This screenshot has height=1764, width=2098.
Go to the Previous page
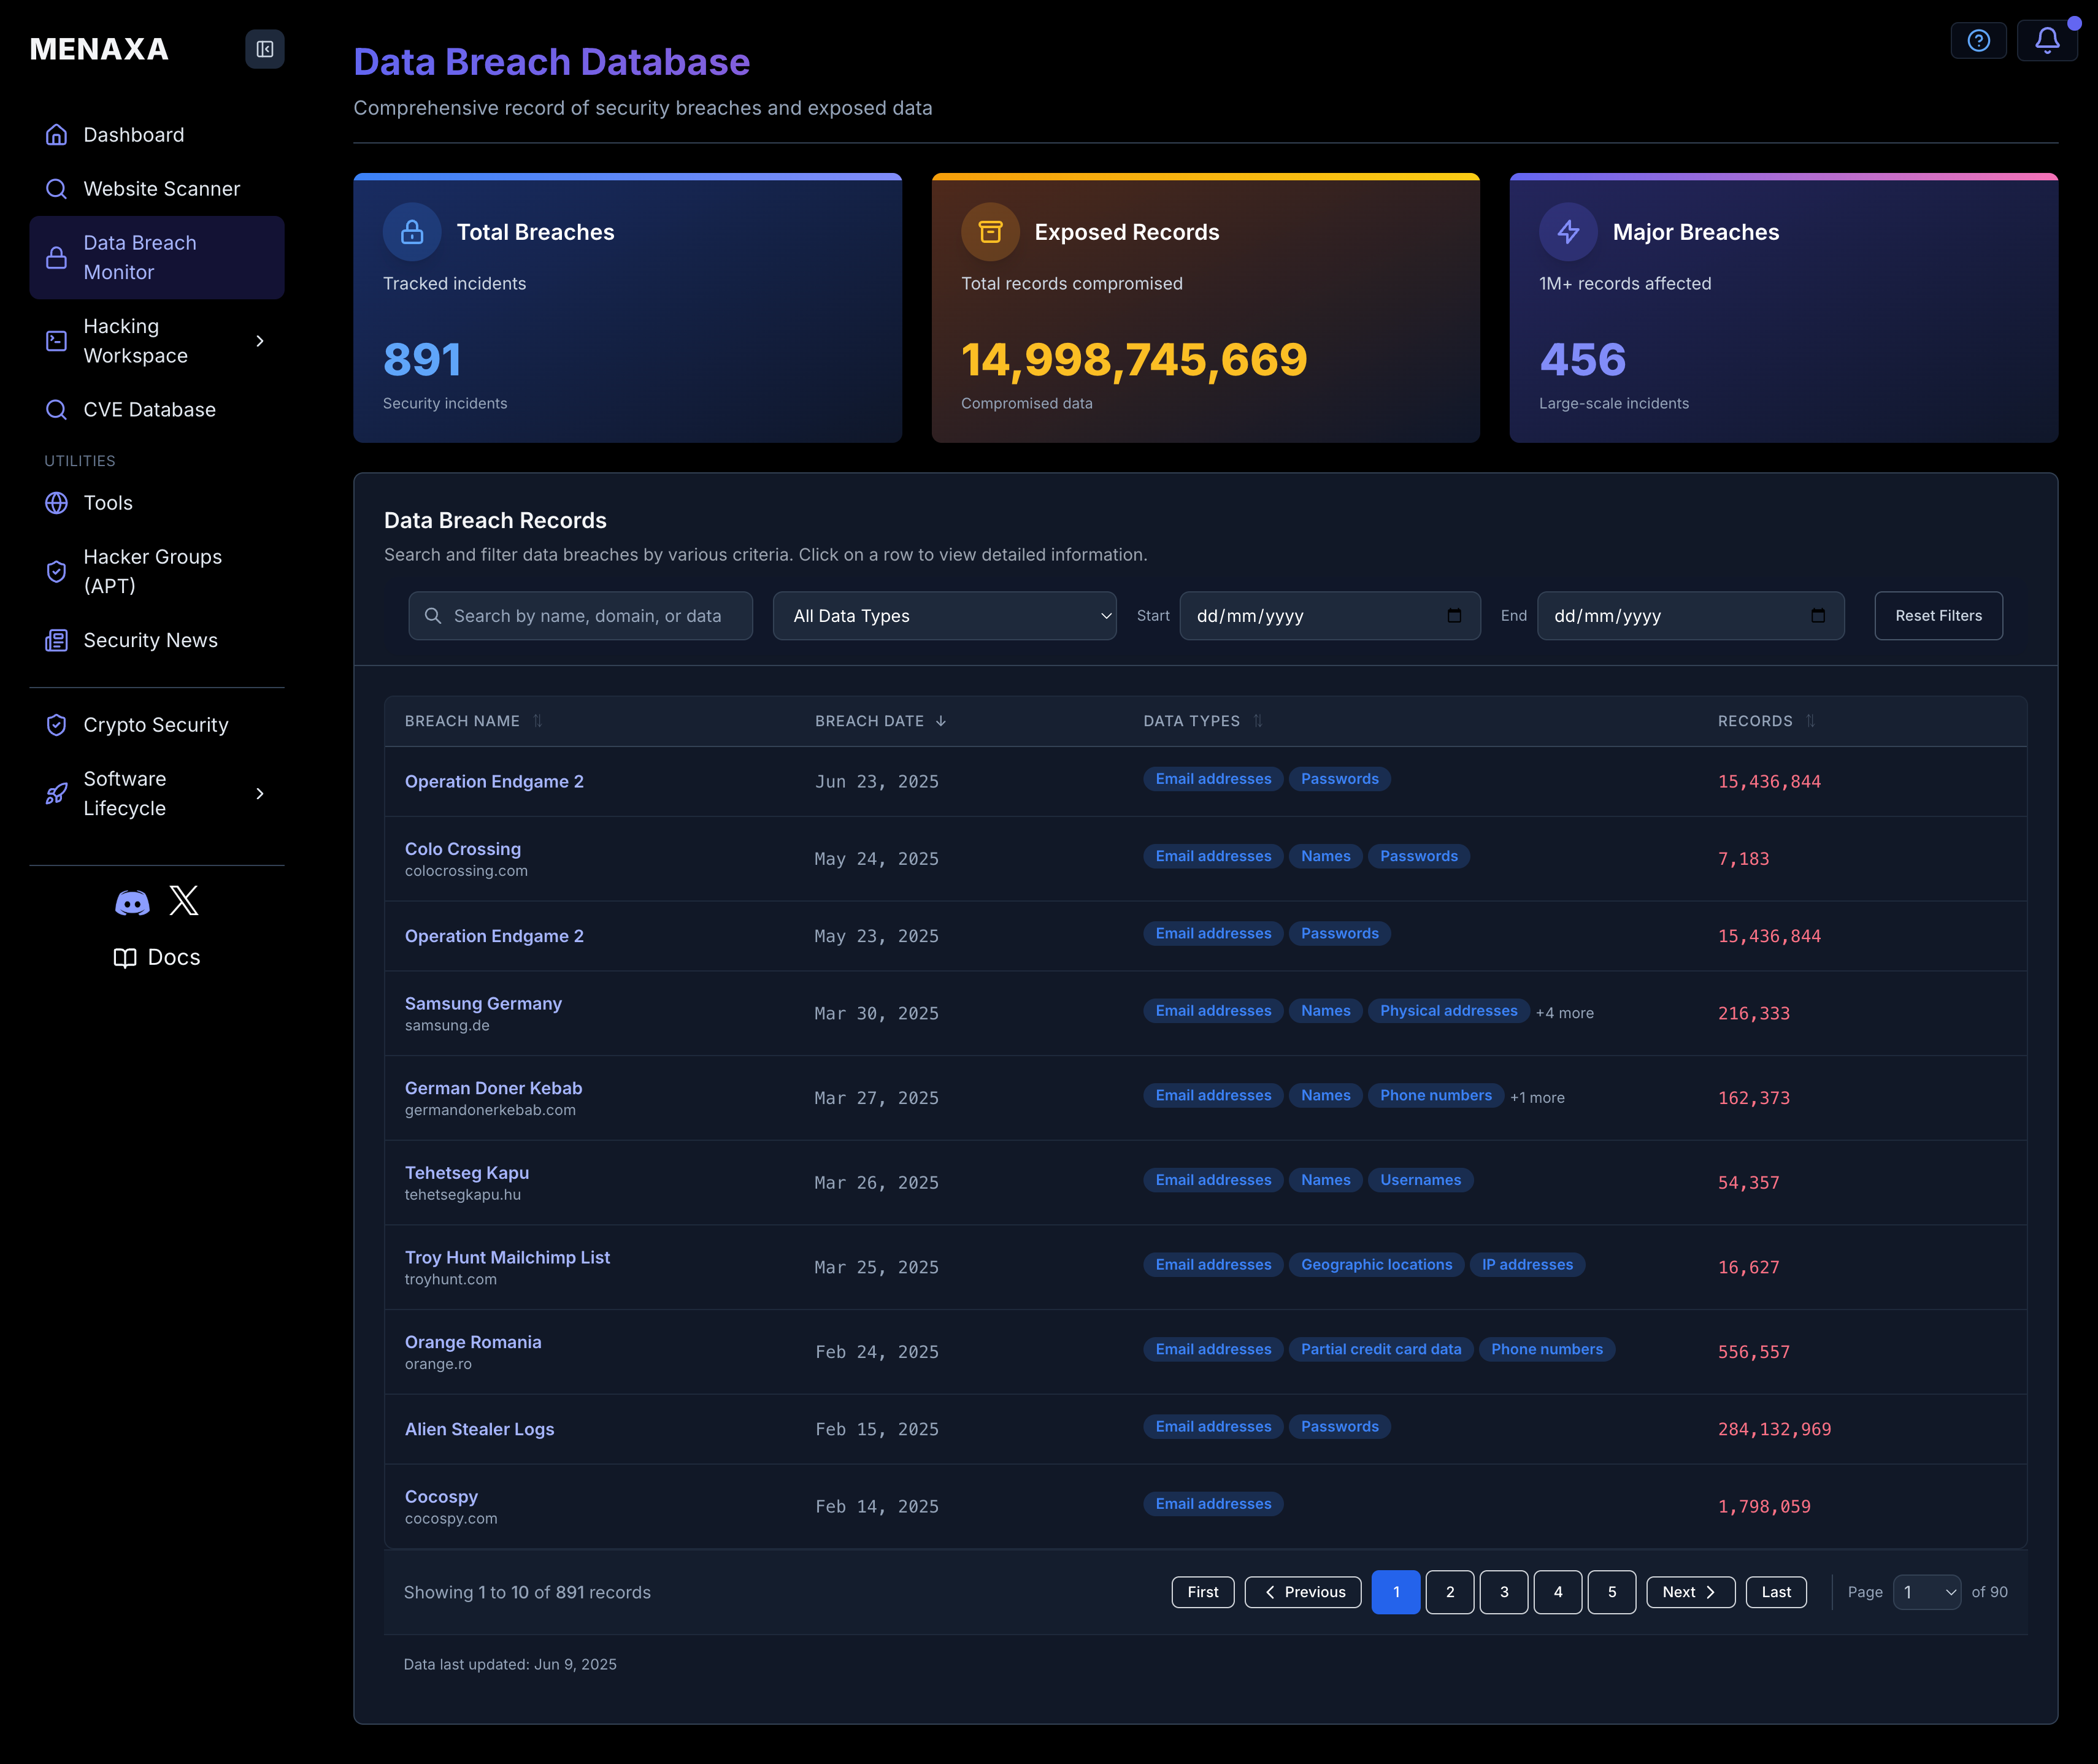[1303, 1593]
